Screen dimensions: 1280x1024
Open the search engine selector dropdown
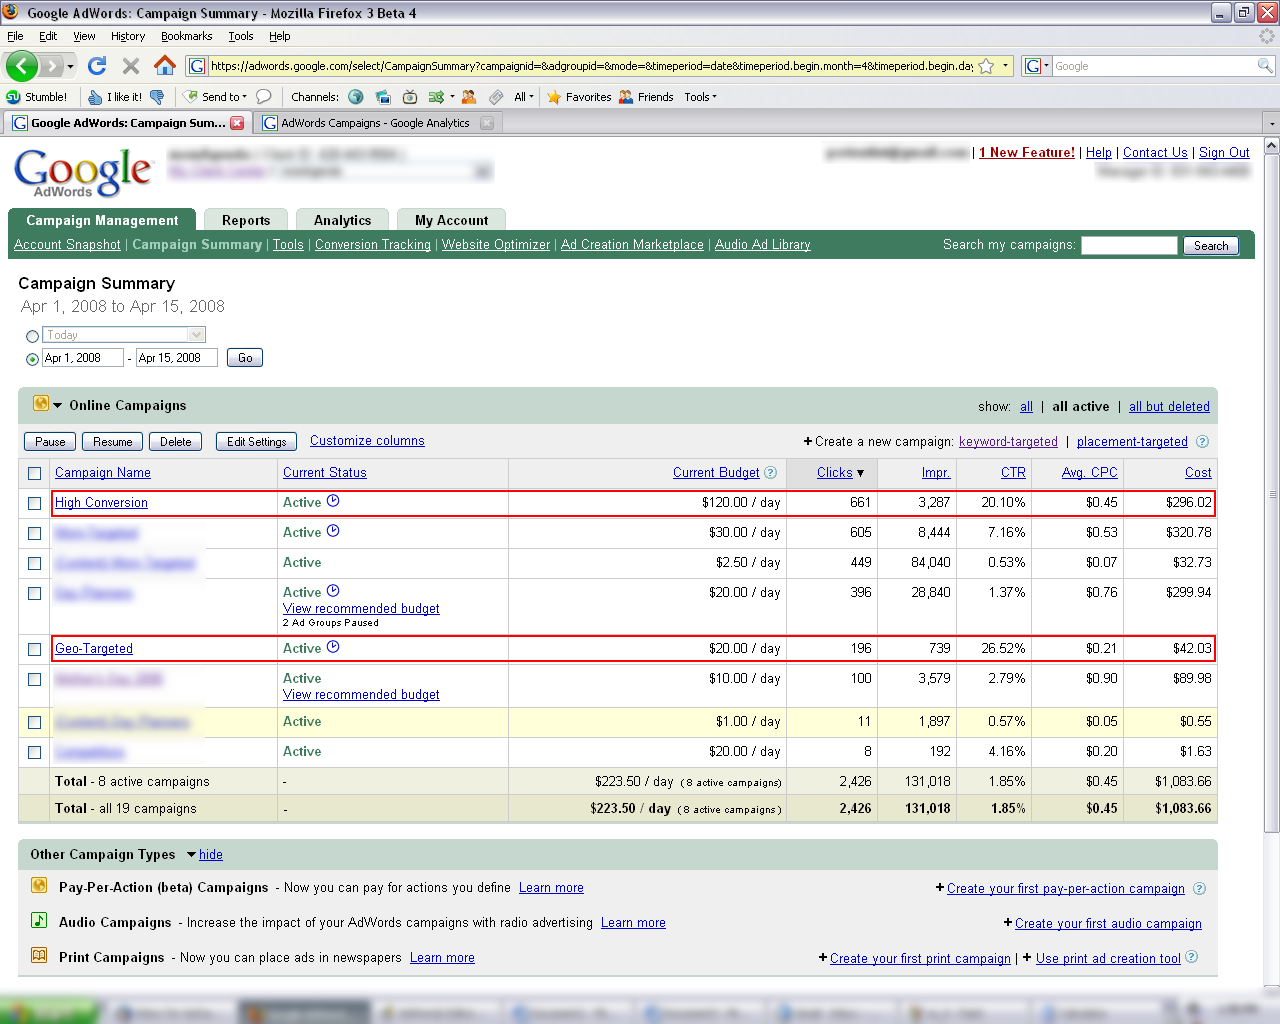coord(1037,66)
